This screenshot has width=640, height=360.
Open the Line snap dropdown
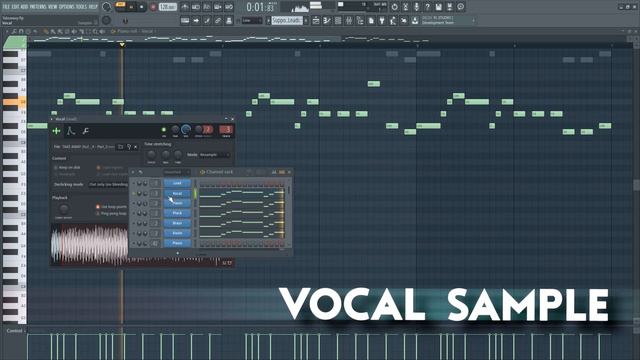[251, 20]
